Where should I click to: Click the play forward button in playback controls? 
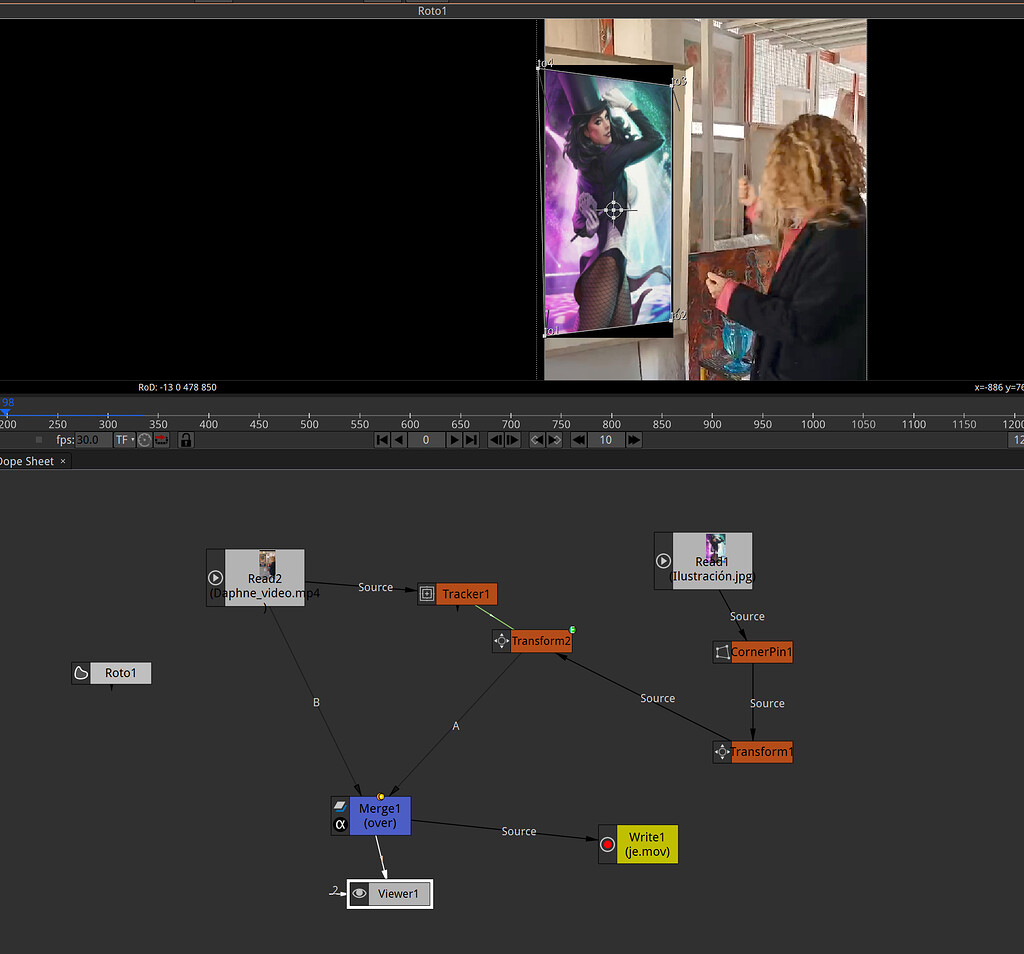(456, 440)
